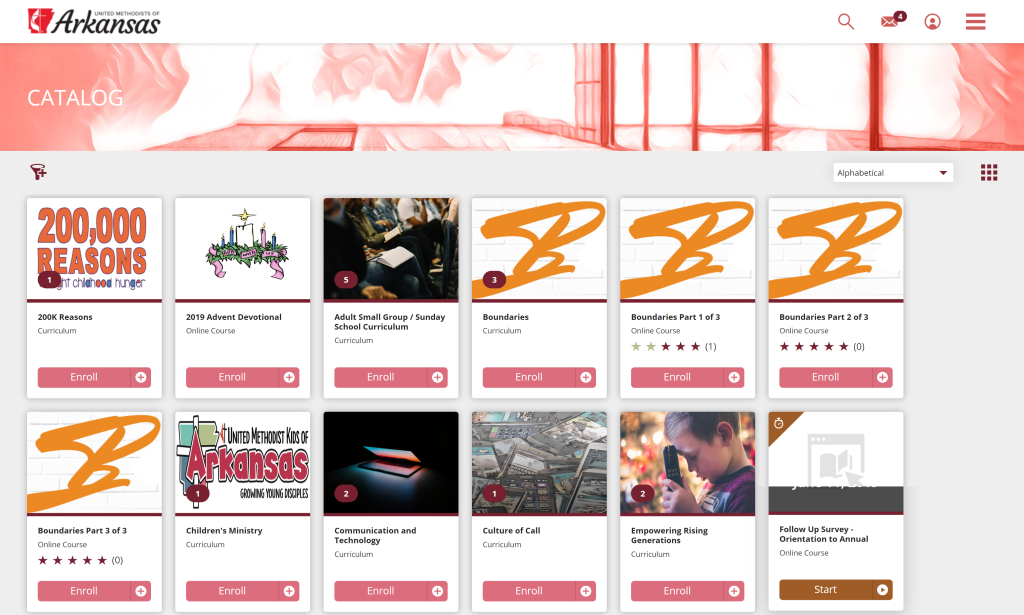The height and width of the screenshot is (615, 1024).
Task: Click the Arkansas United Methodists logo
Action: coord(94,22)
